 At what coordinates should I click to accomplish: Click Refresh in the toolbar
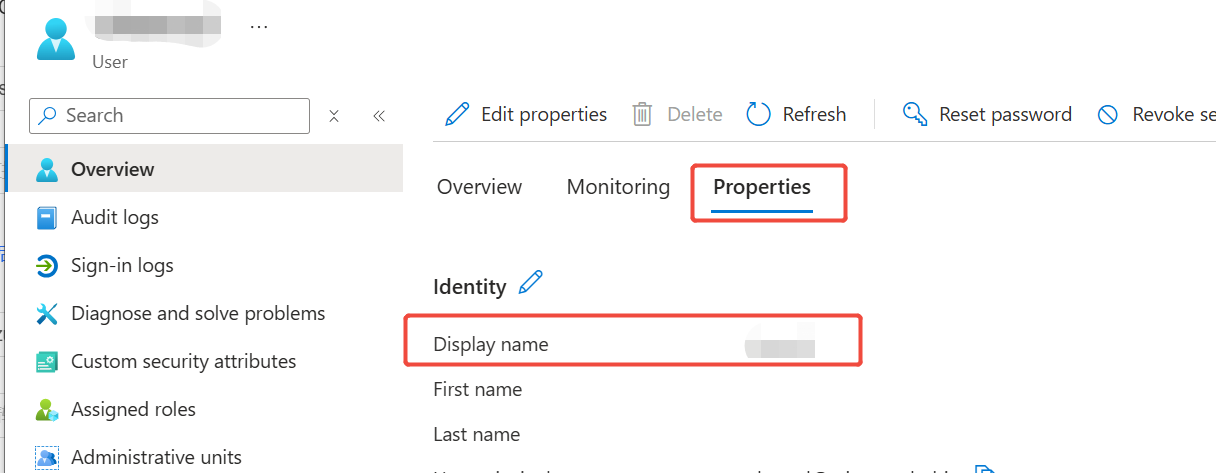797,114
